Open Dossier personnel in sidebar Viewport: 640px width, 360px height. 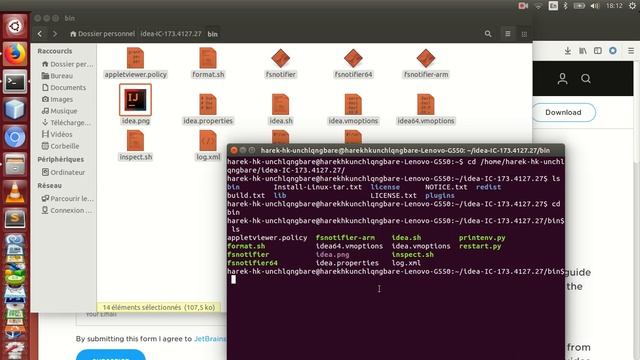pyautogui.click(x=67, y=64)
